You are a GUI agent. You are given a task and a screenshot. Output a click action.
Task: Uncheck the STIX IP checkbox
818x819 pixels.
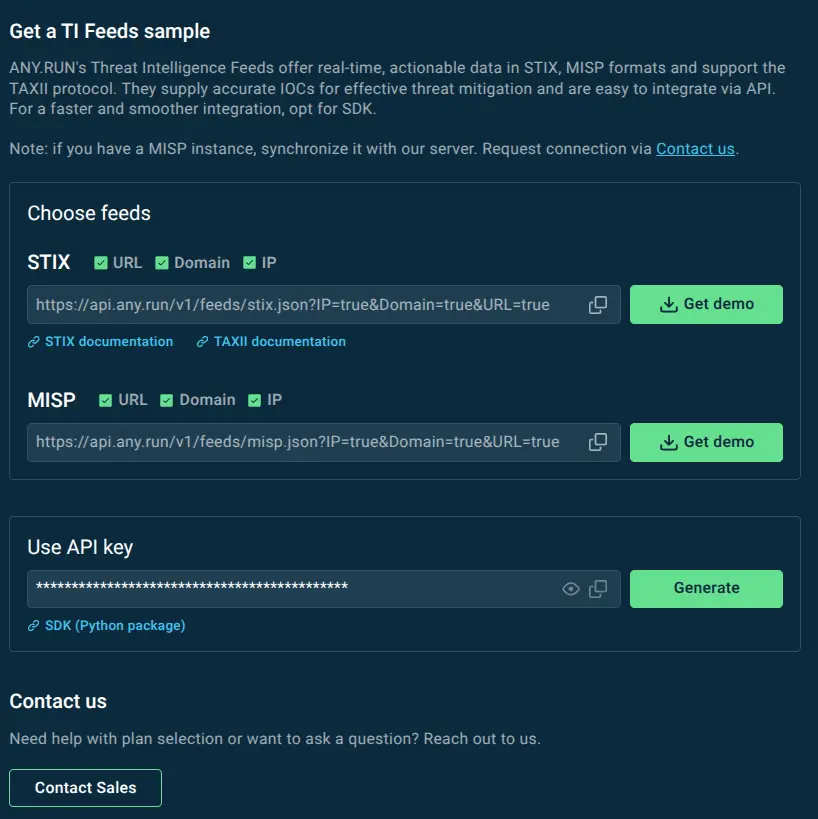[250, 263]
